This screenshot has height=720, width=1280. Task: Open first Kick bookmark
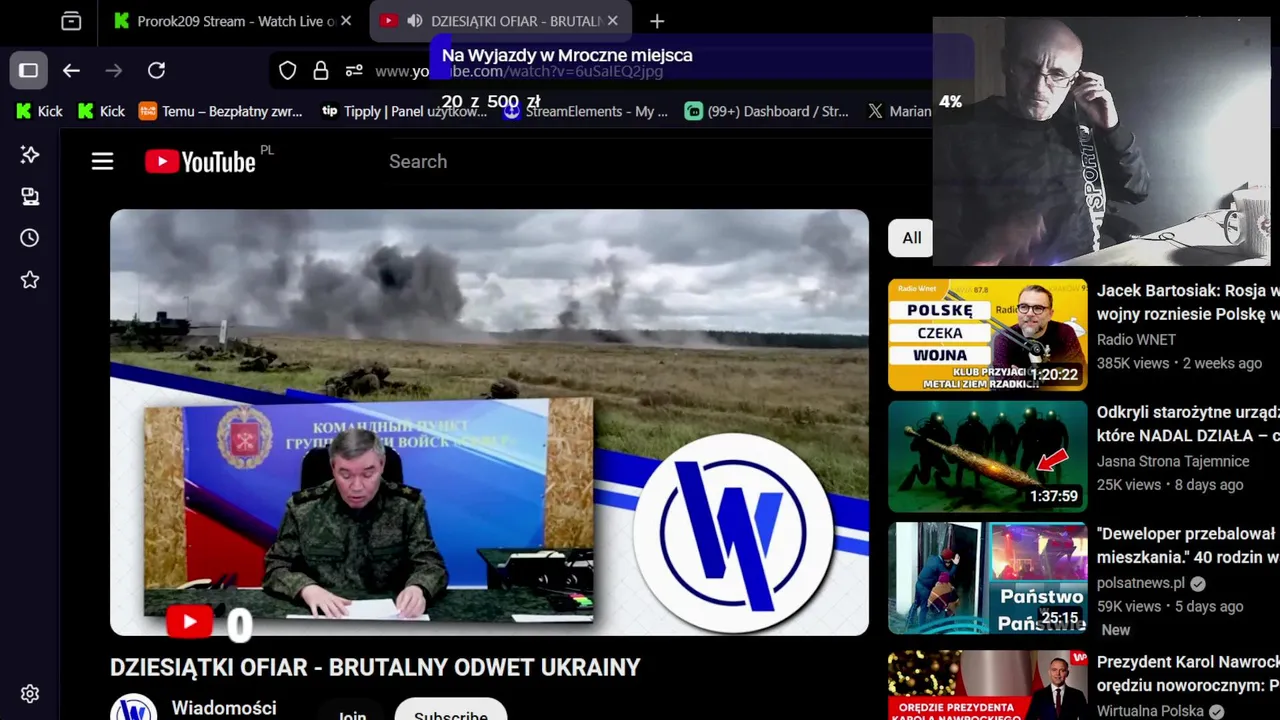coord(40,111)
